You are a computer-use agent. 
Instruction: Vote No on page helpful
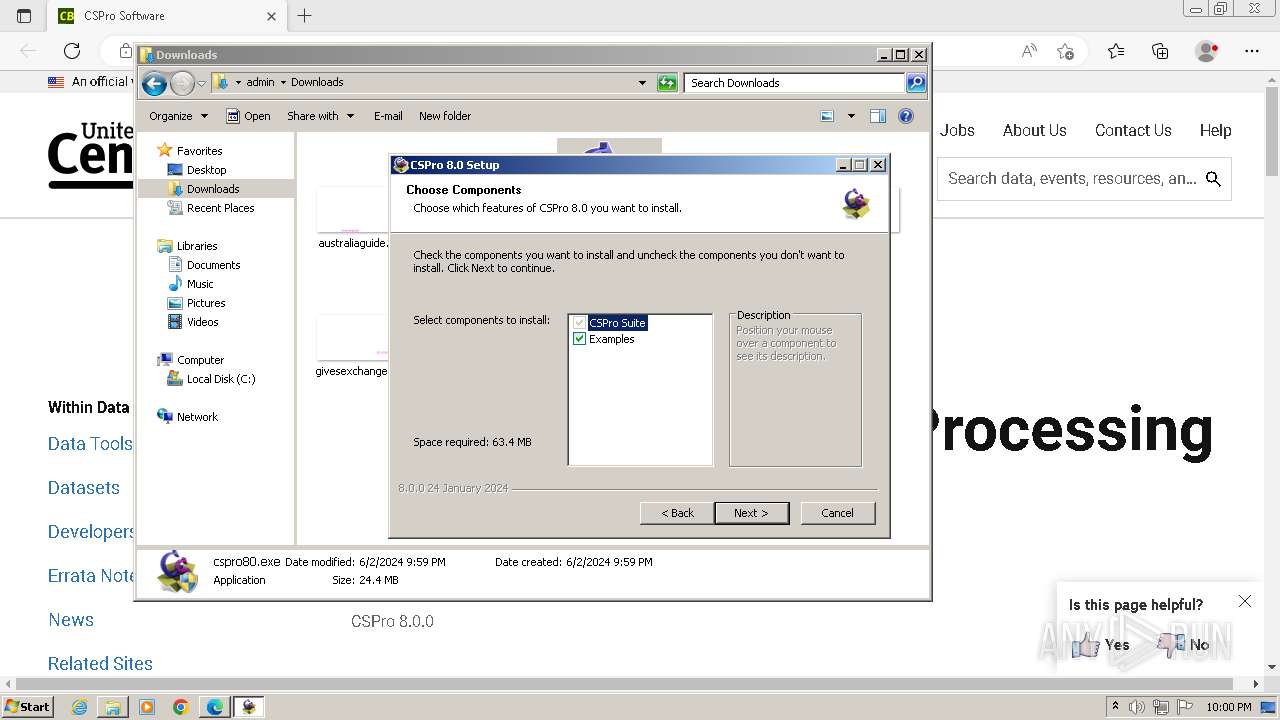1184,645
